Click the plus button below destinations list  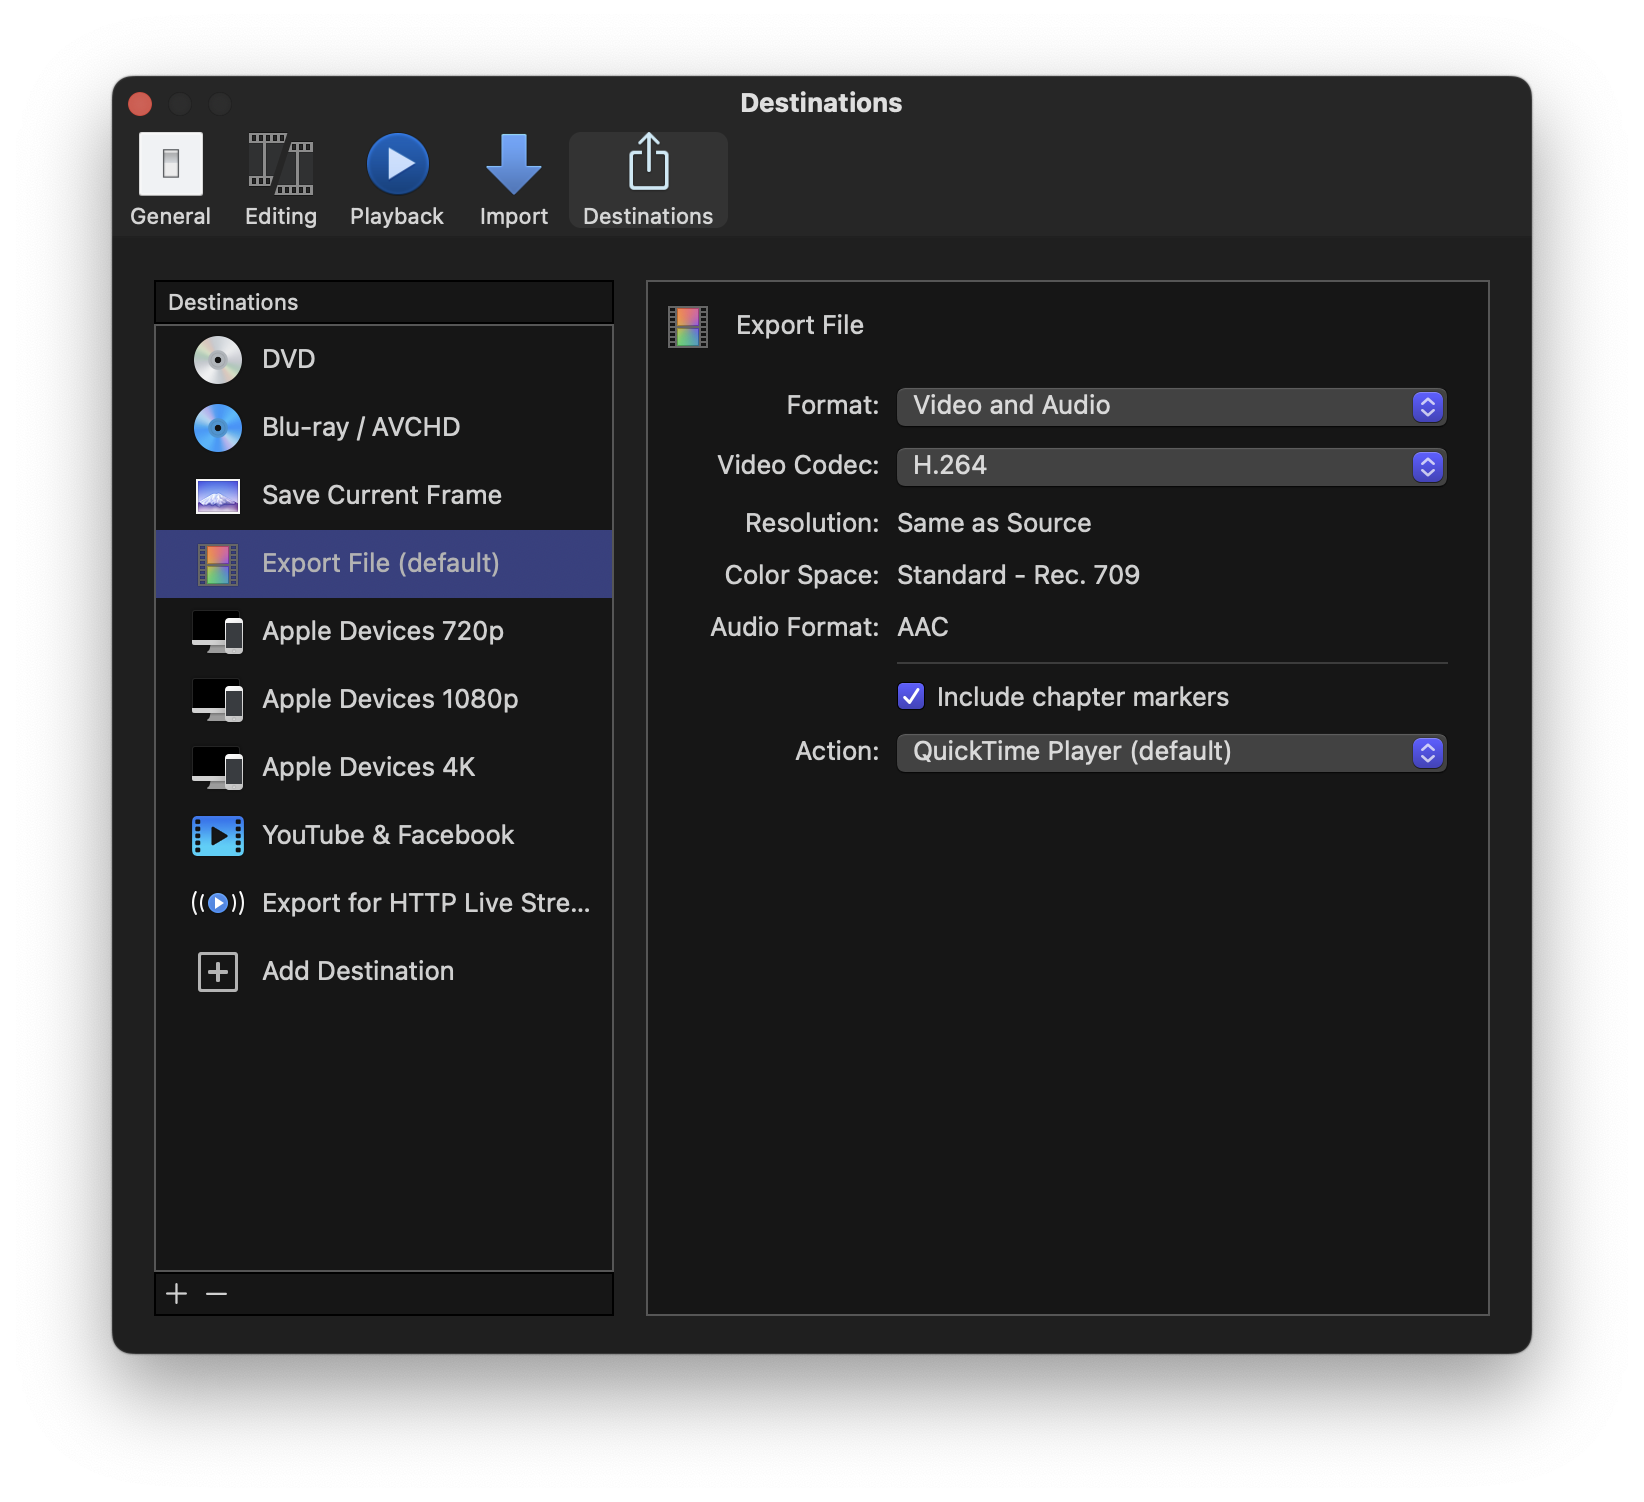[x=177, y=1294]
